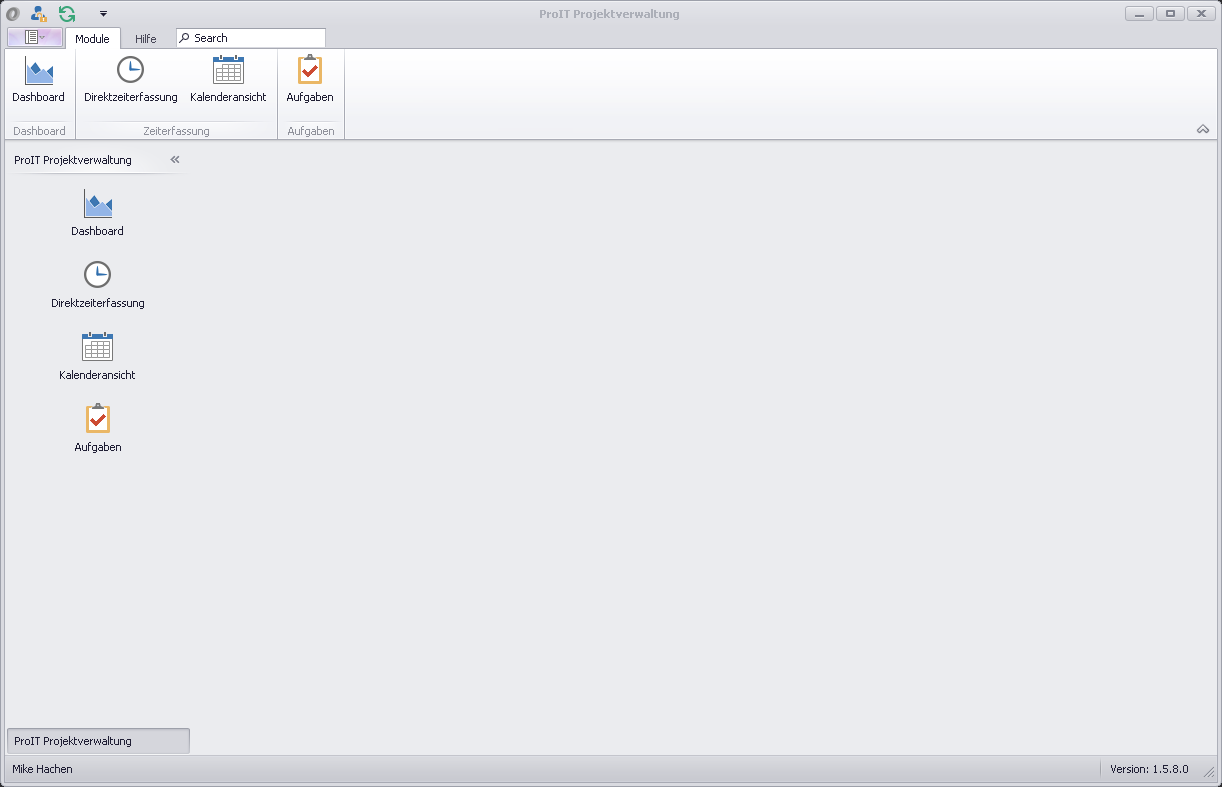Open Kalenderansicht in the ribbon
The height and width of the screenshot is (787, 1222).
[228, 80]
